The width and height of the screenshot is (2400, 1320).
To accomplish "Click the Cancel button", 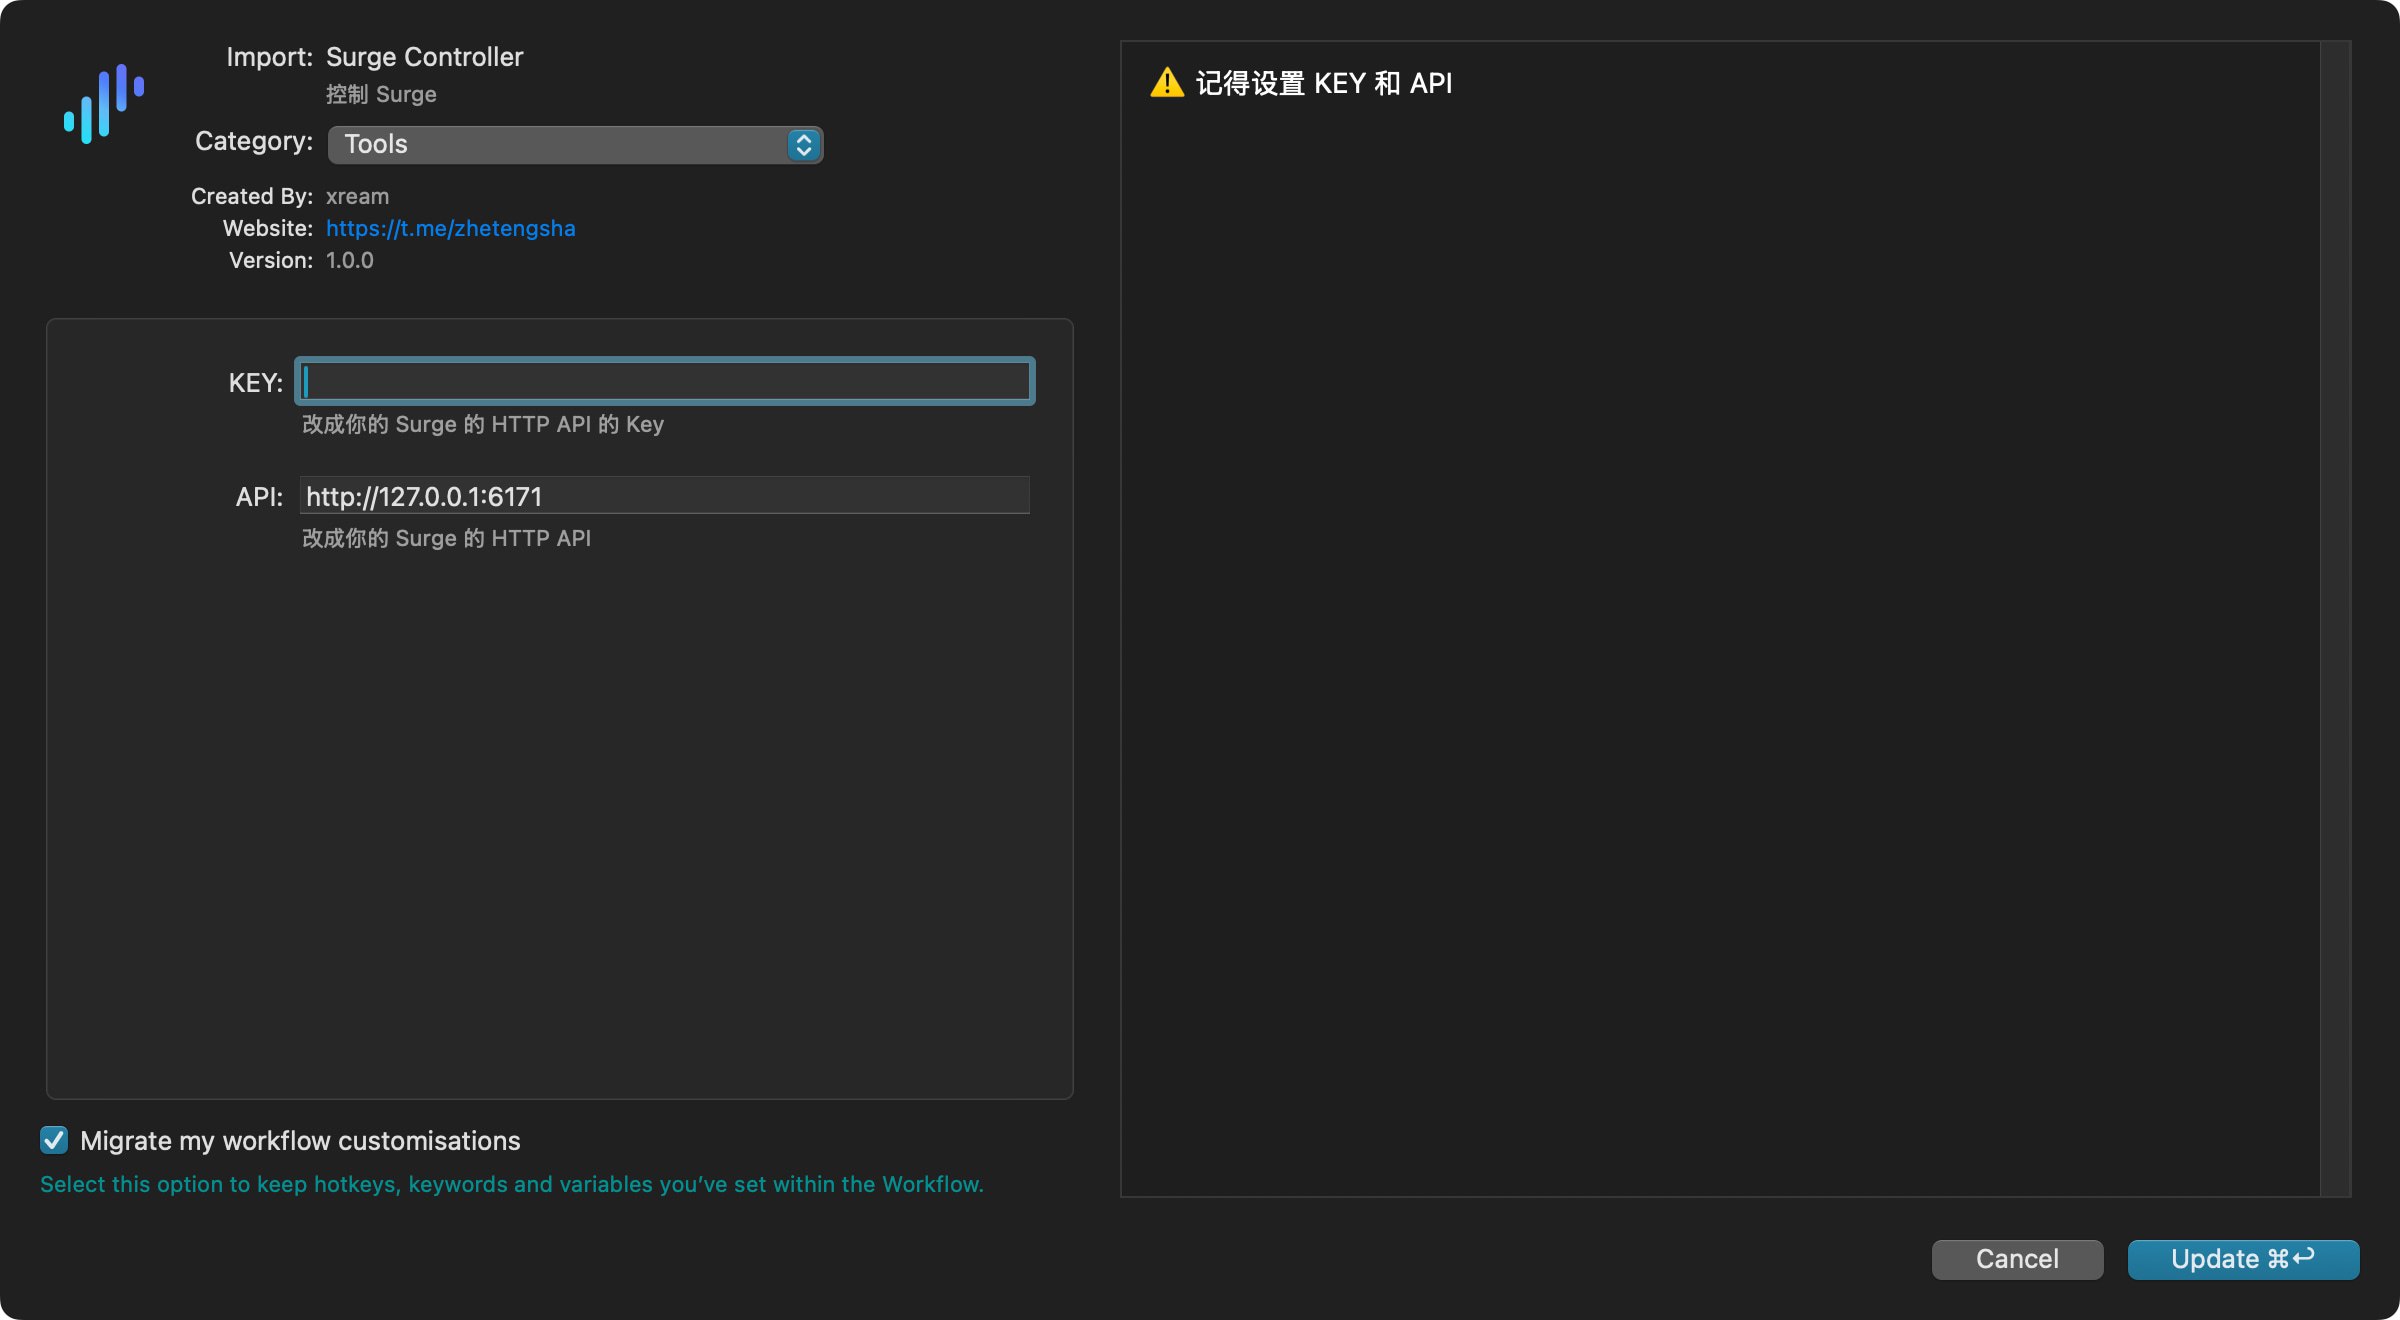I will [x=2017, y=1259].
